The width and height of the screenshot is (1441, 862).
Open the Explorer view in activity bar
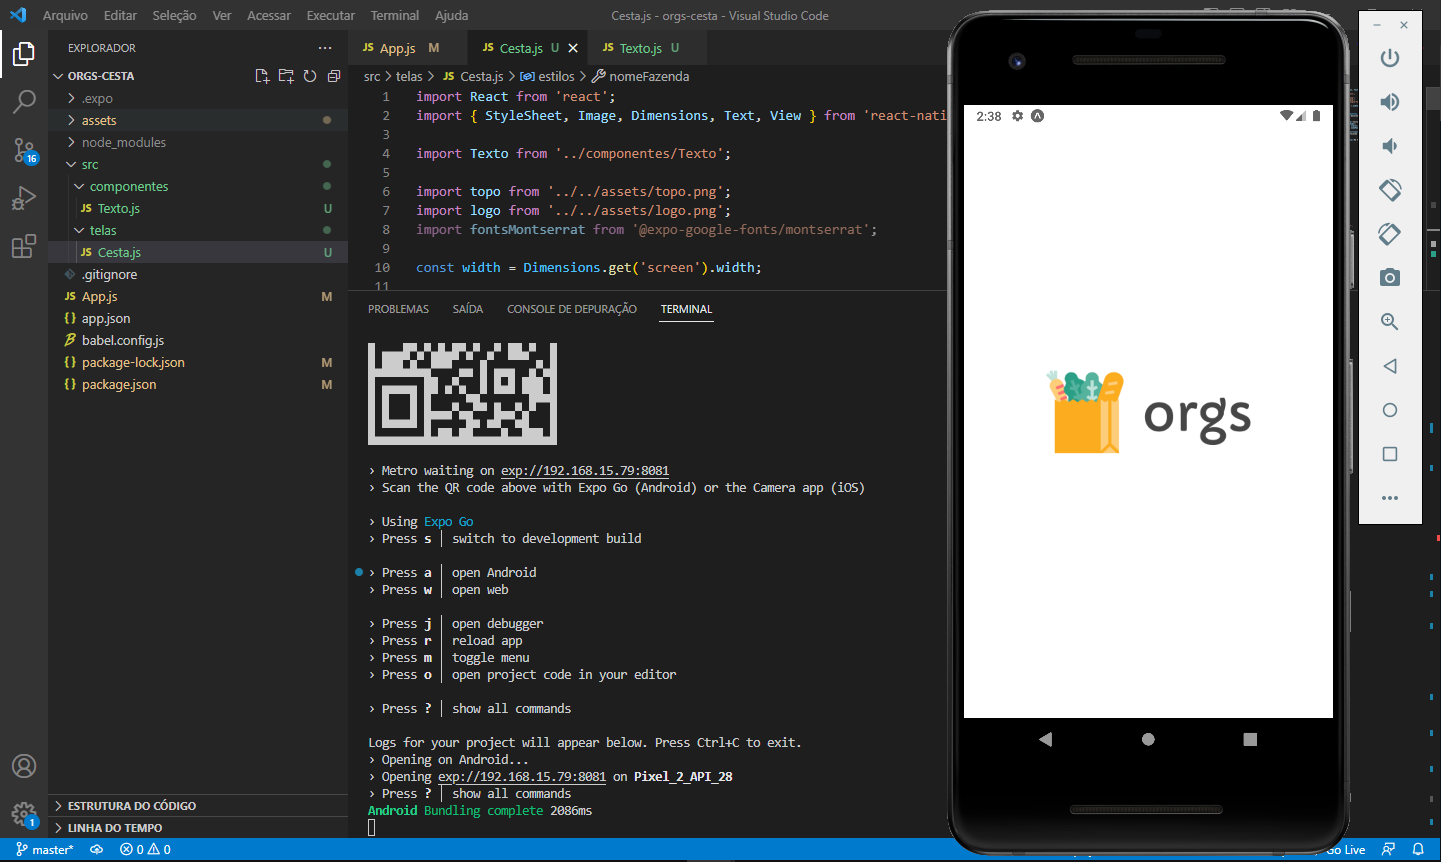coord(24,53)
